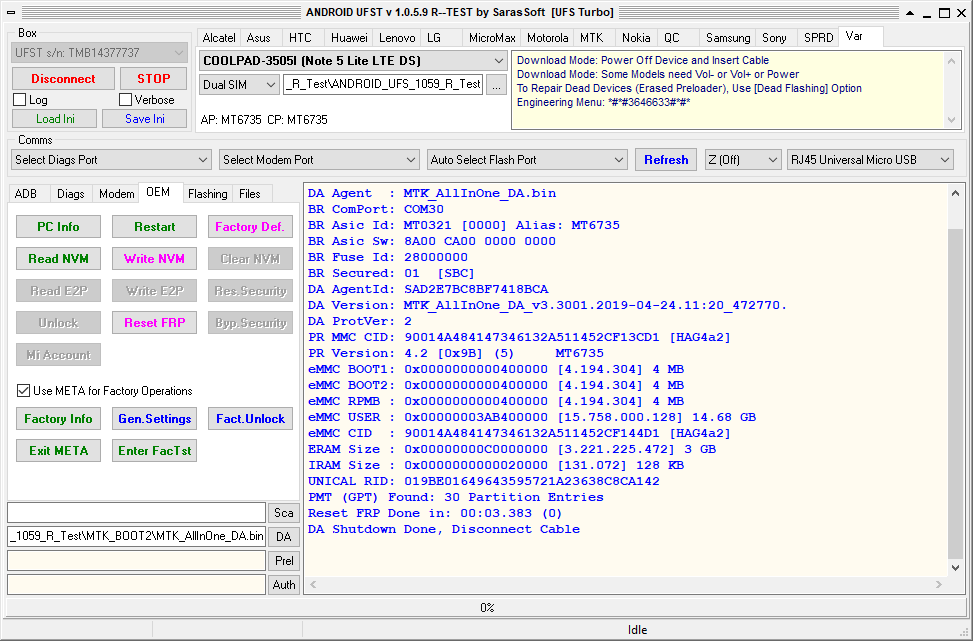Open the ADB tab

[x=25, y=194]
